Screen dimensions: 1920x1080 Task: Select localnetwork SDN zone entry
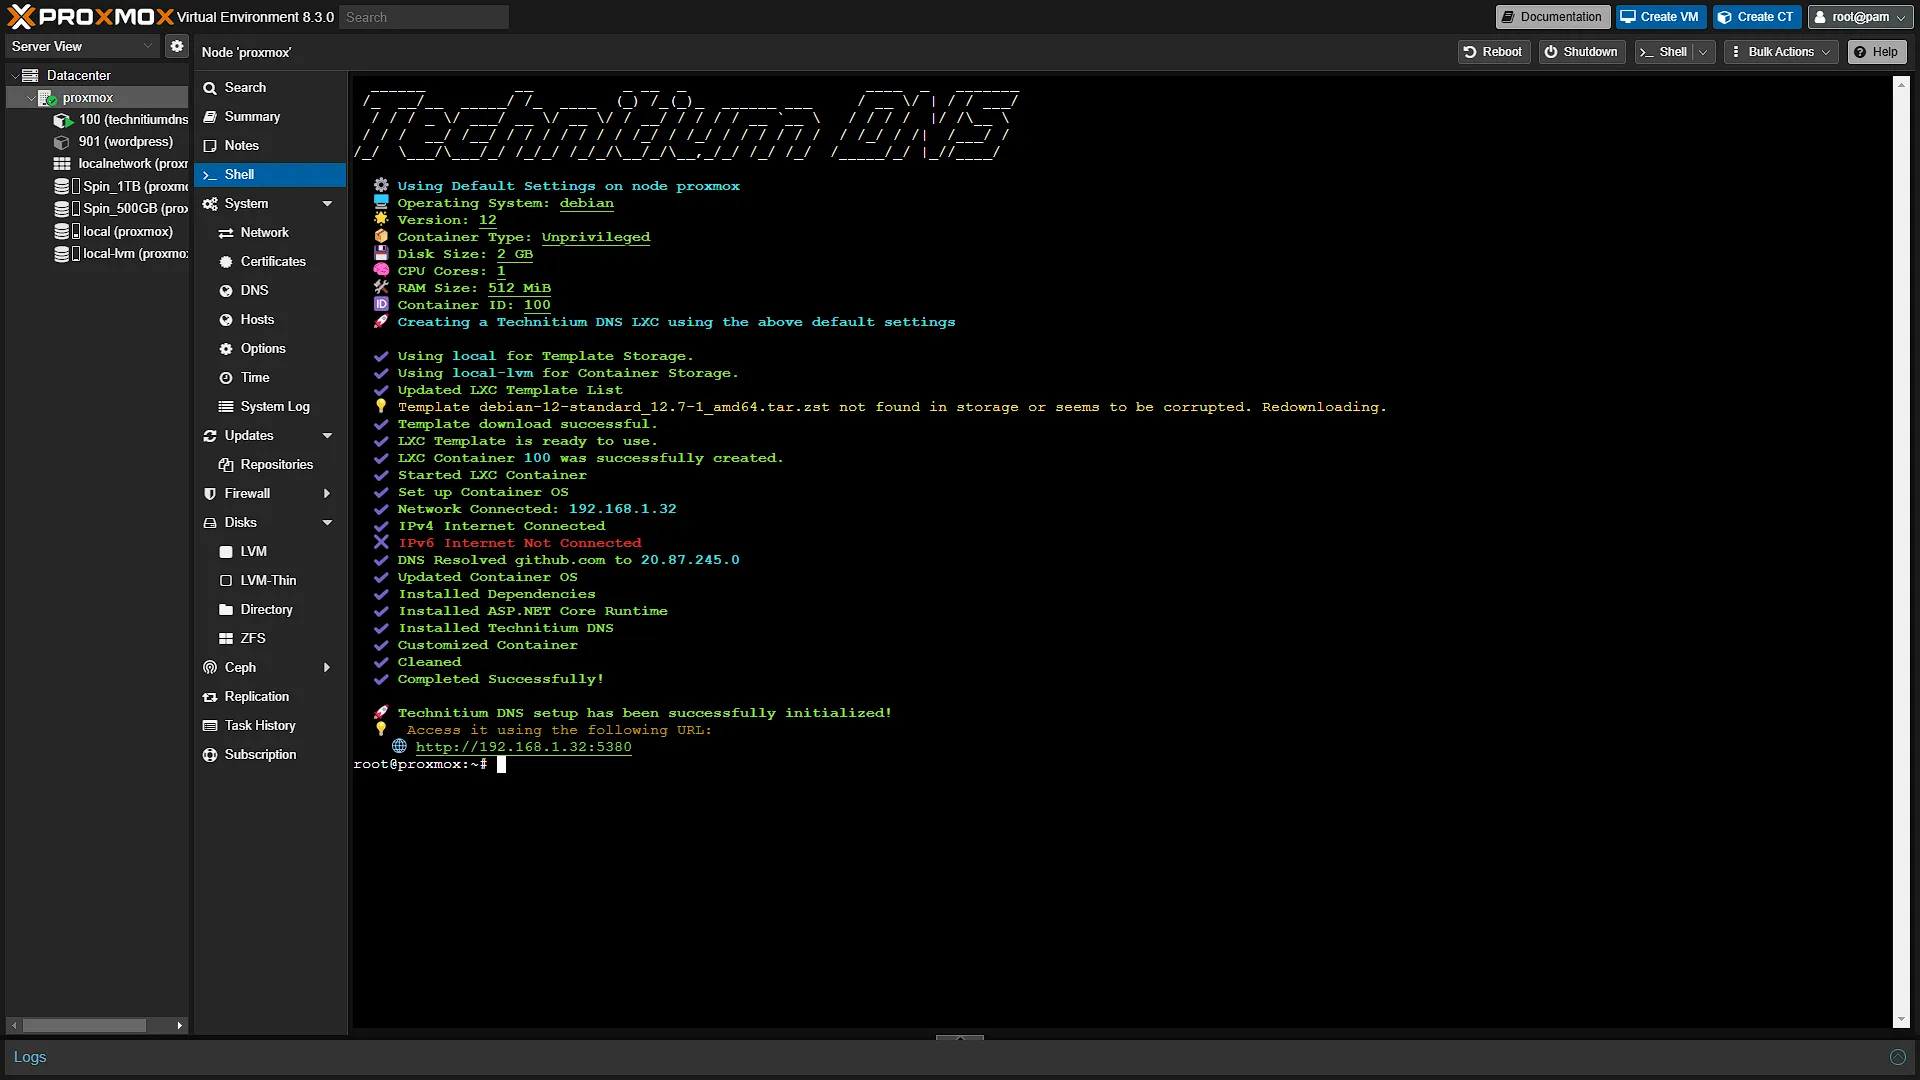(x=120, y=164)
